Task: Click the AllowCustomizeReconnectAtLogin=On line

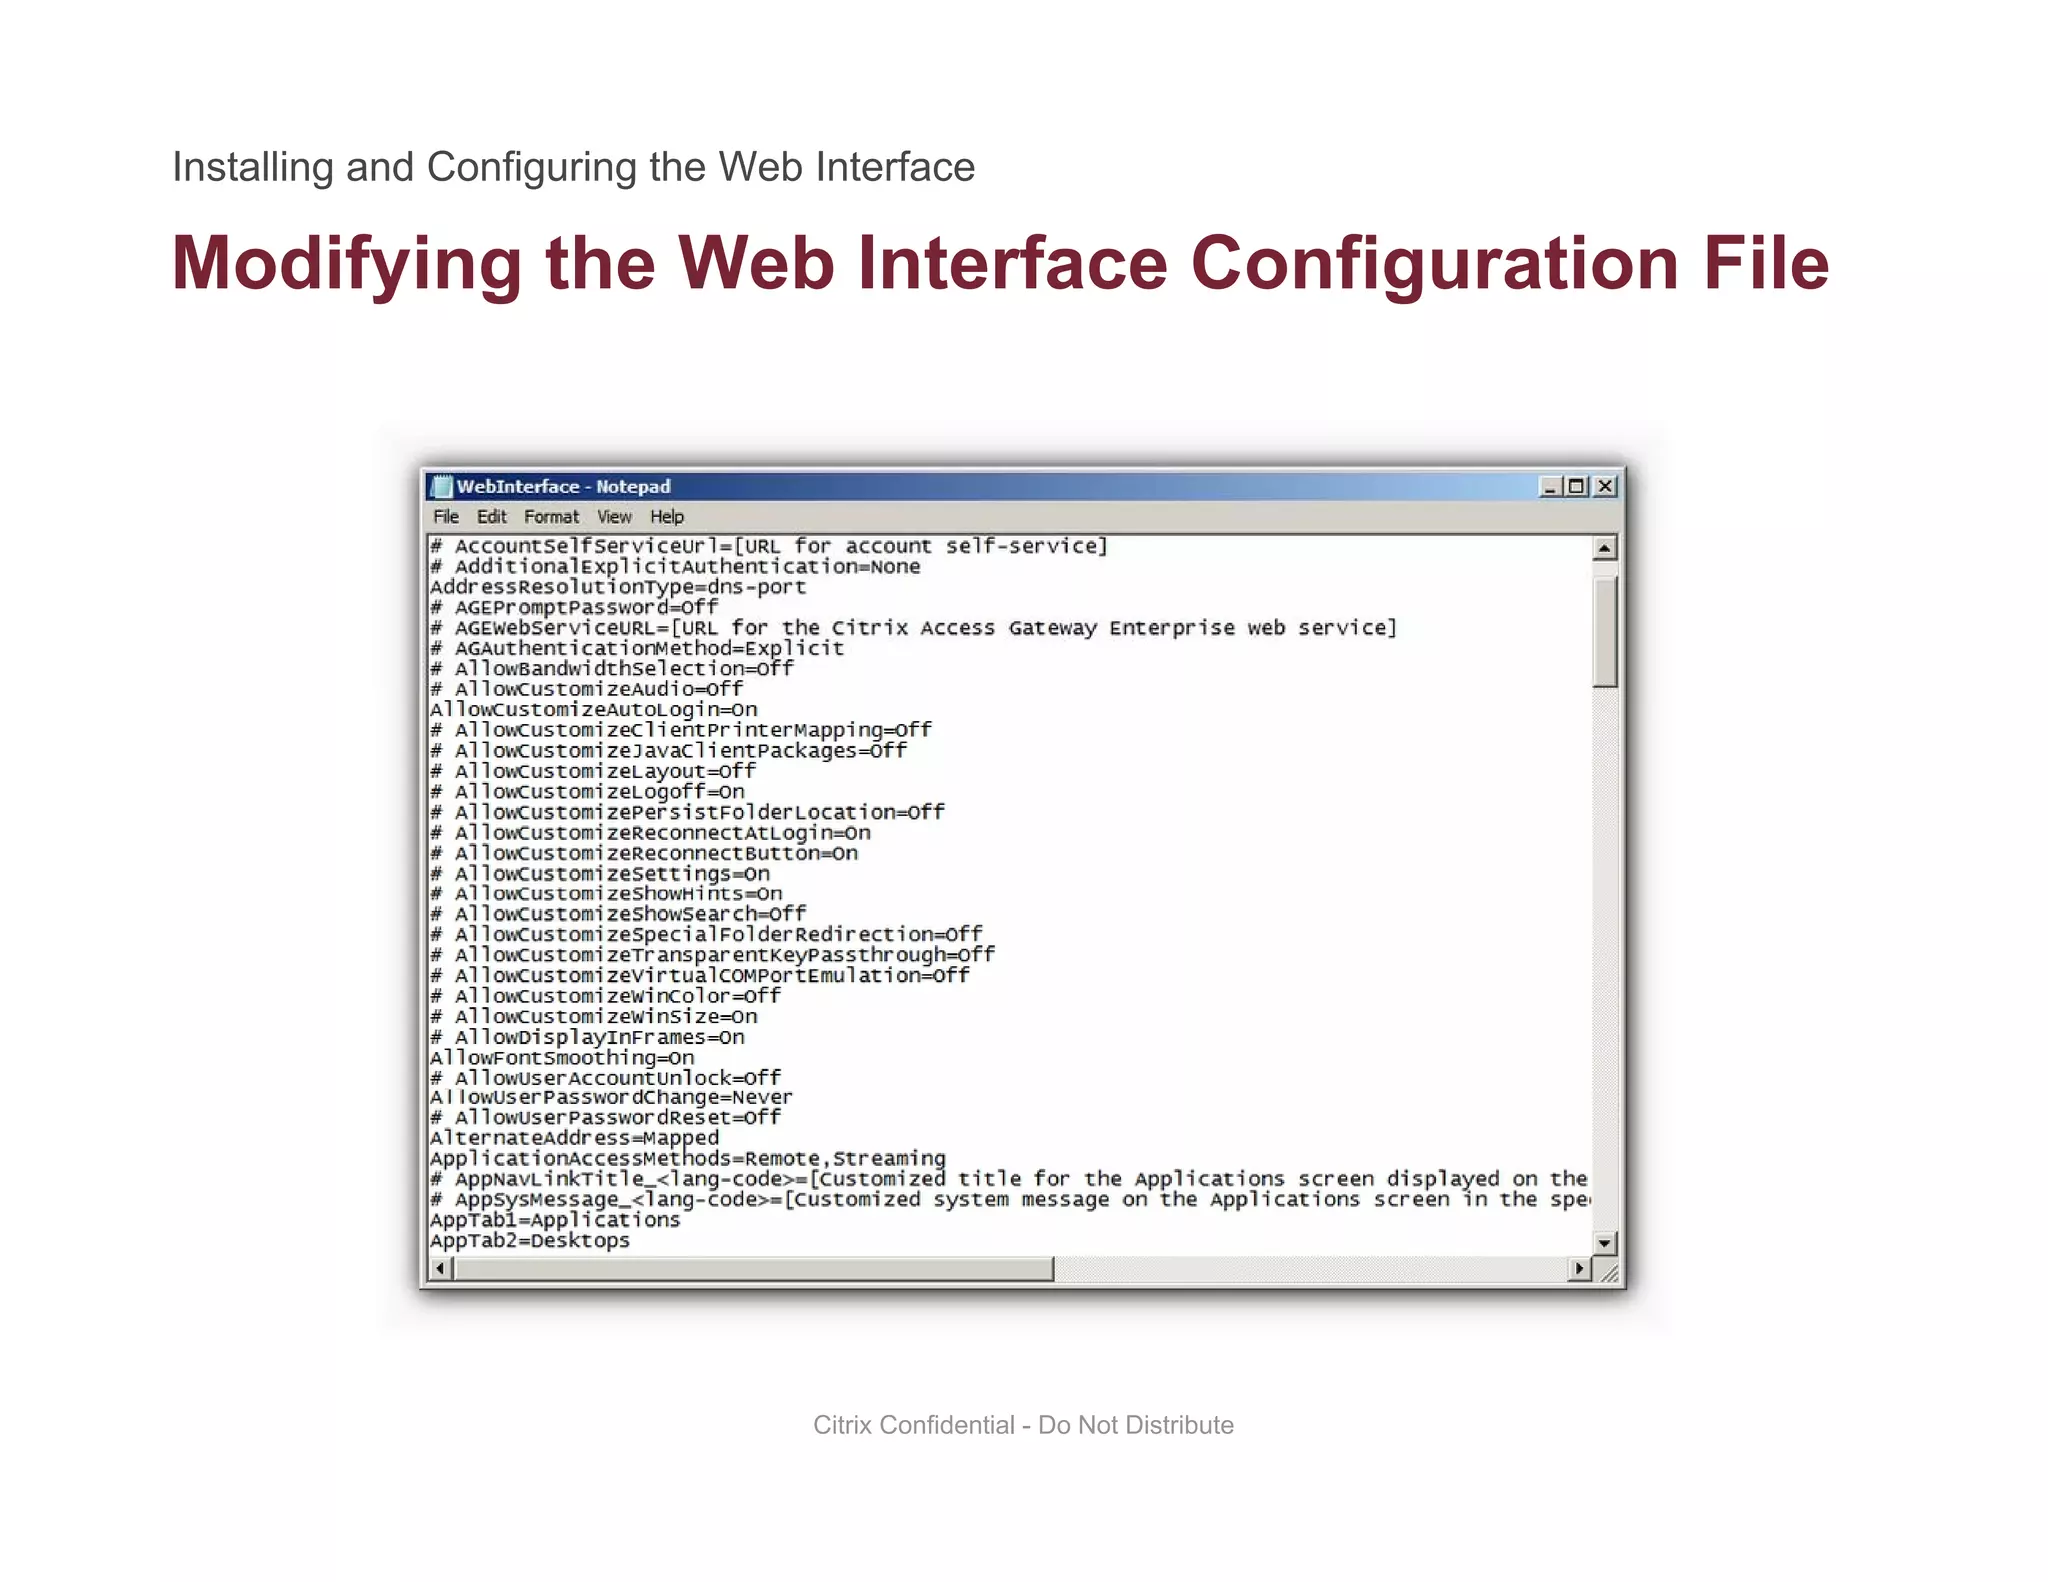Action: tap(650, 833)
